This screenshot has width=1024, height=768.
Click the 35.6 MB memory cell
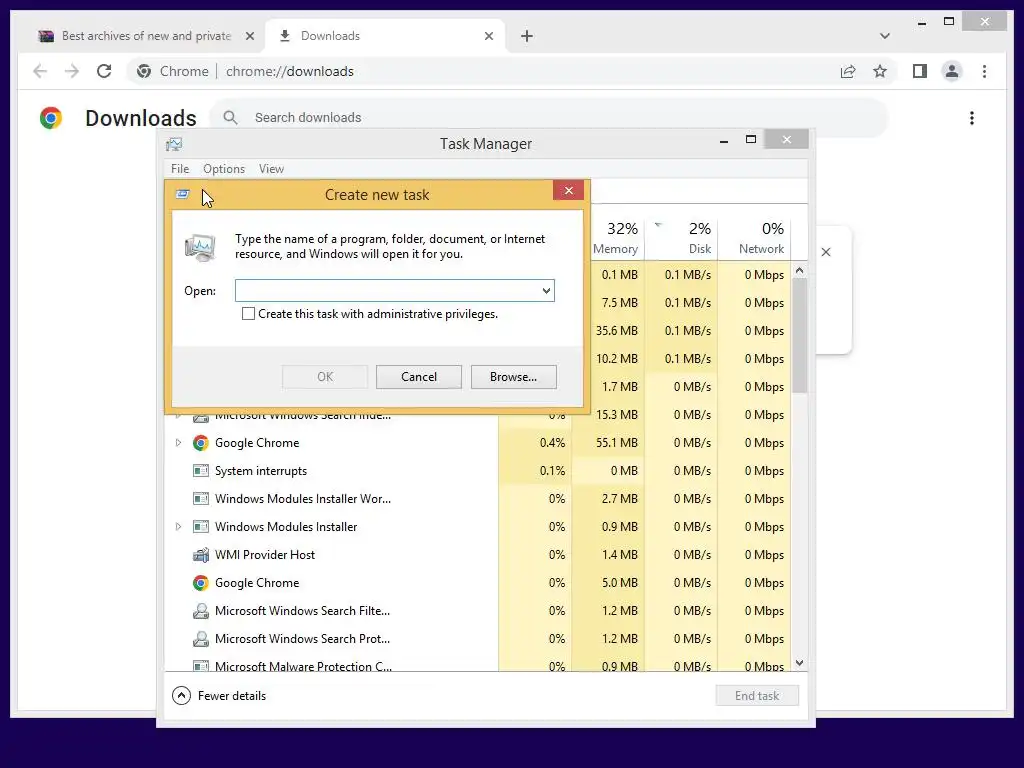pos(616,330)
